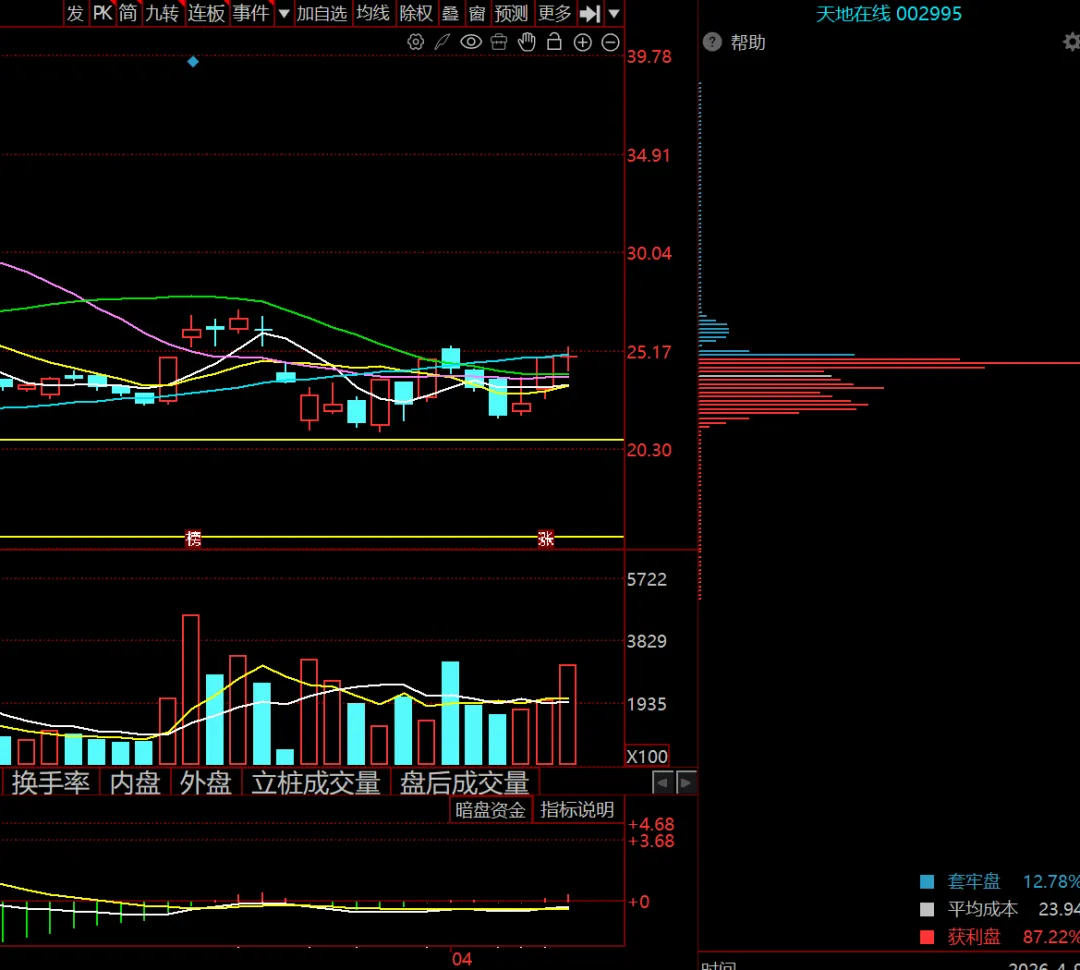
Task: Add stock via 加自选 button
Action: 322,13
